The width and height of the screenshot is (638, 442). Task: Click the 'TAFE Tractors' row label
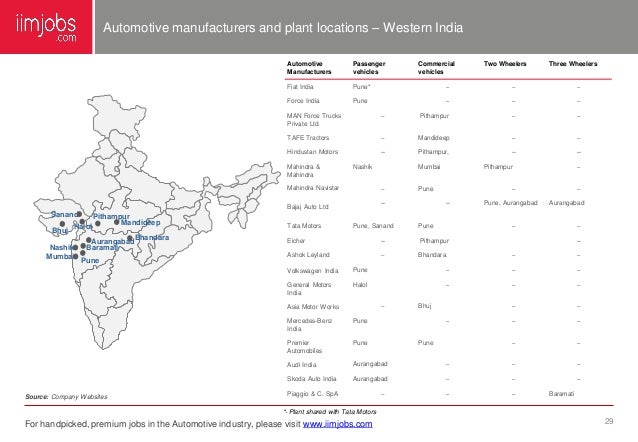(308, 138)
